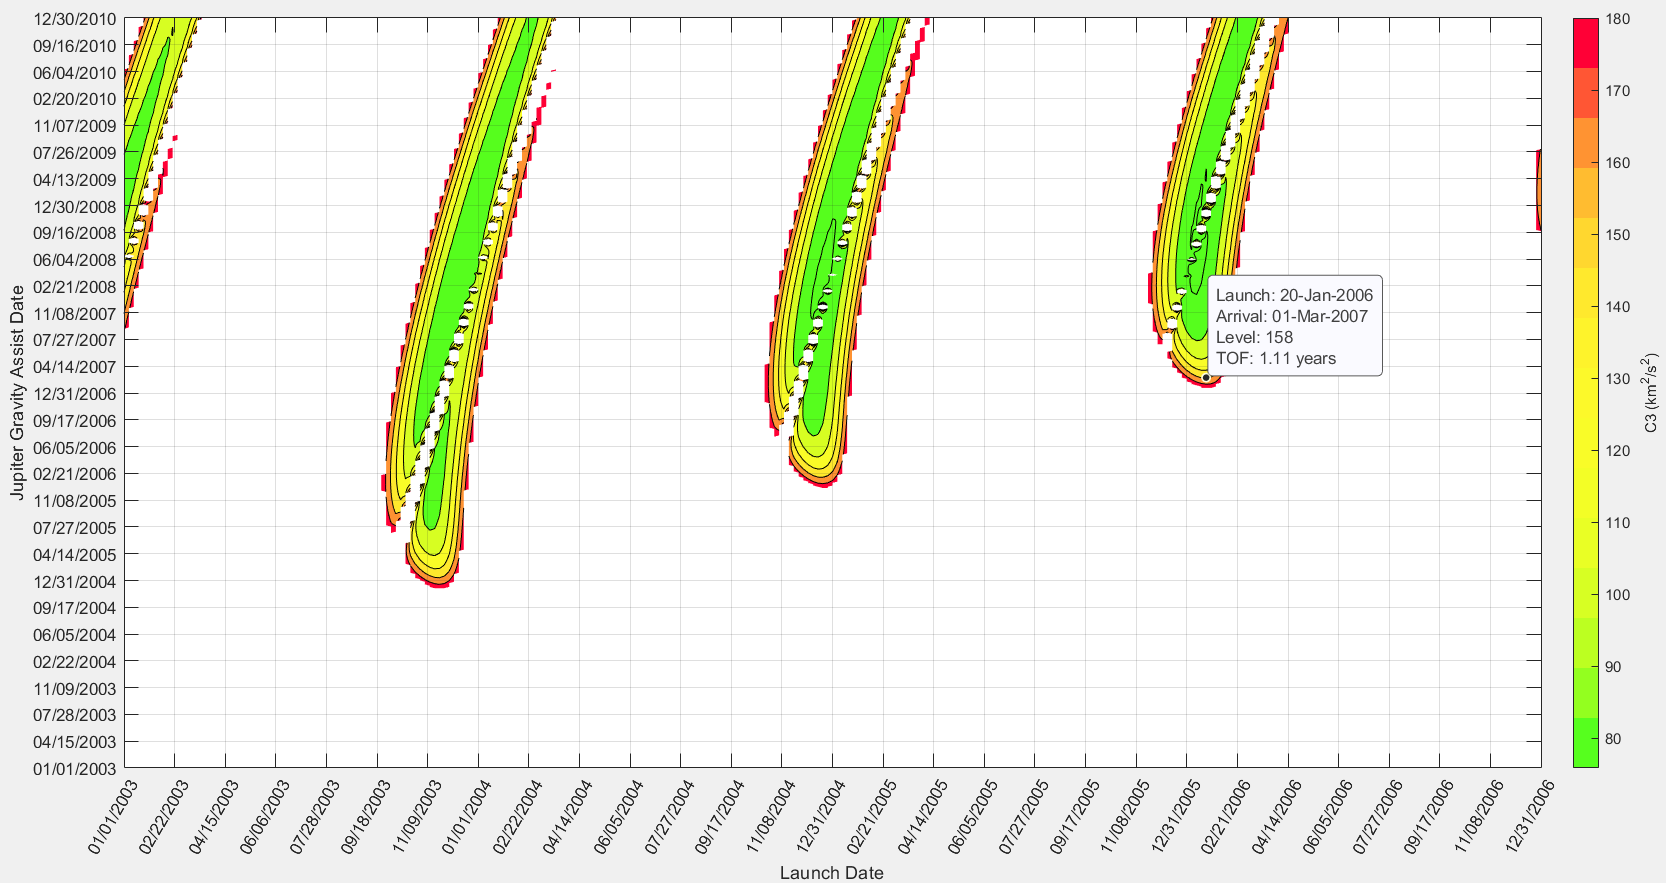Click y-axis tick label 02/21/2006
Image resolution: width=1666 pixels, height=883 pixels.
(x=75, y=474)
